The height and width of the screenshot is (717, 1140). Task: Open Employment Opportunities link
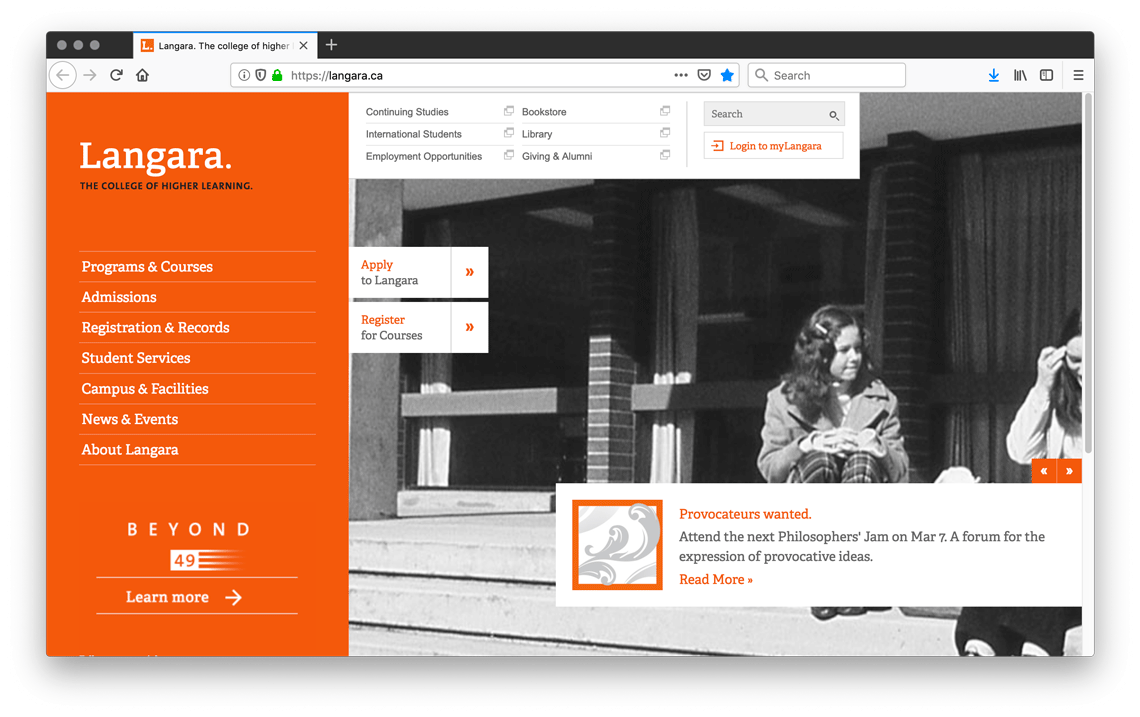(424, 156)
